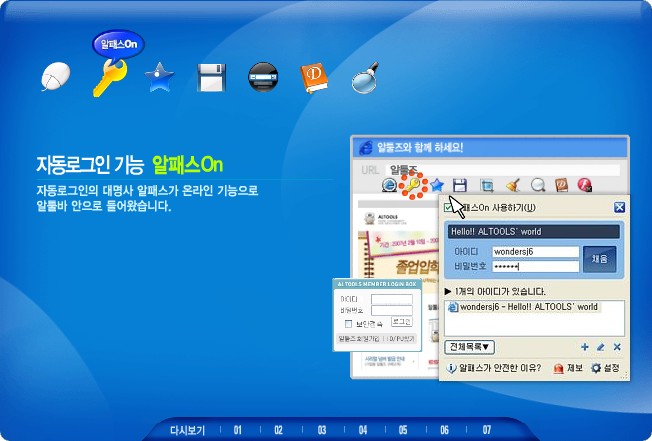Viewport: 652px width, 441px height.
Task: Click the screen capture toolbar icon
Action: pyautogui.click(x=487, y=185)
